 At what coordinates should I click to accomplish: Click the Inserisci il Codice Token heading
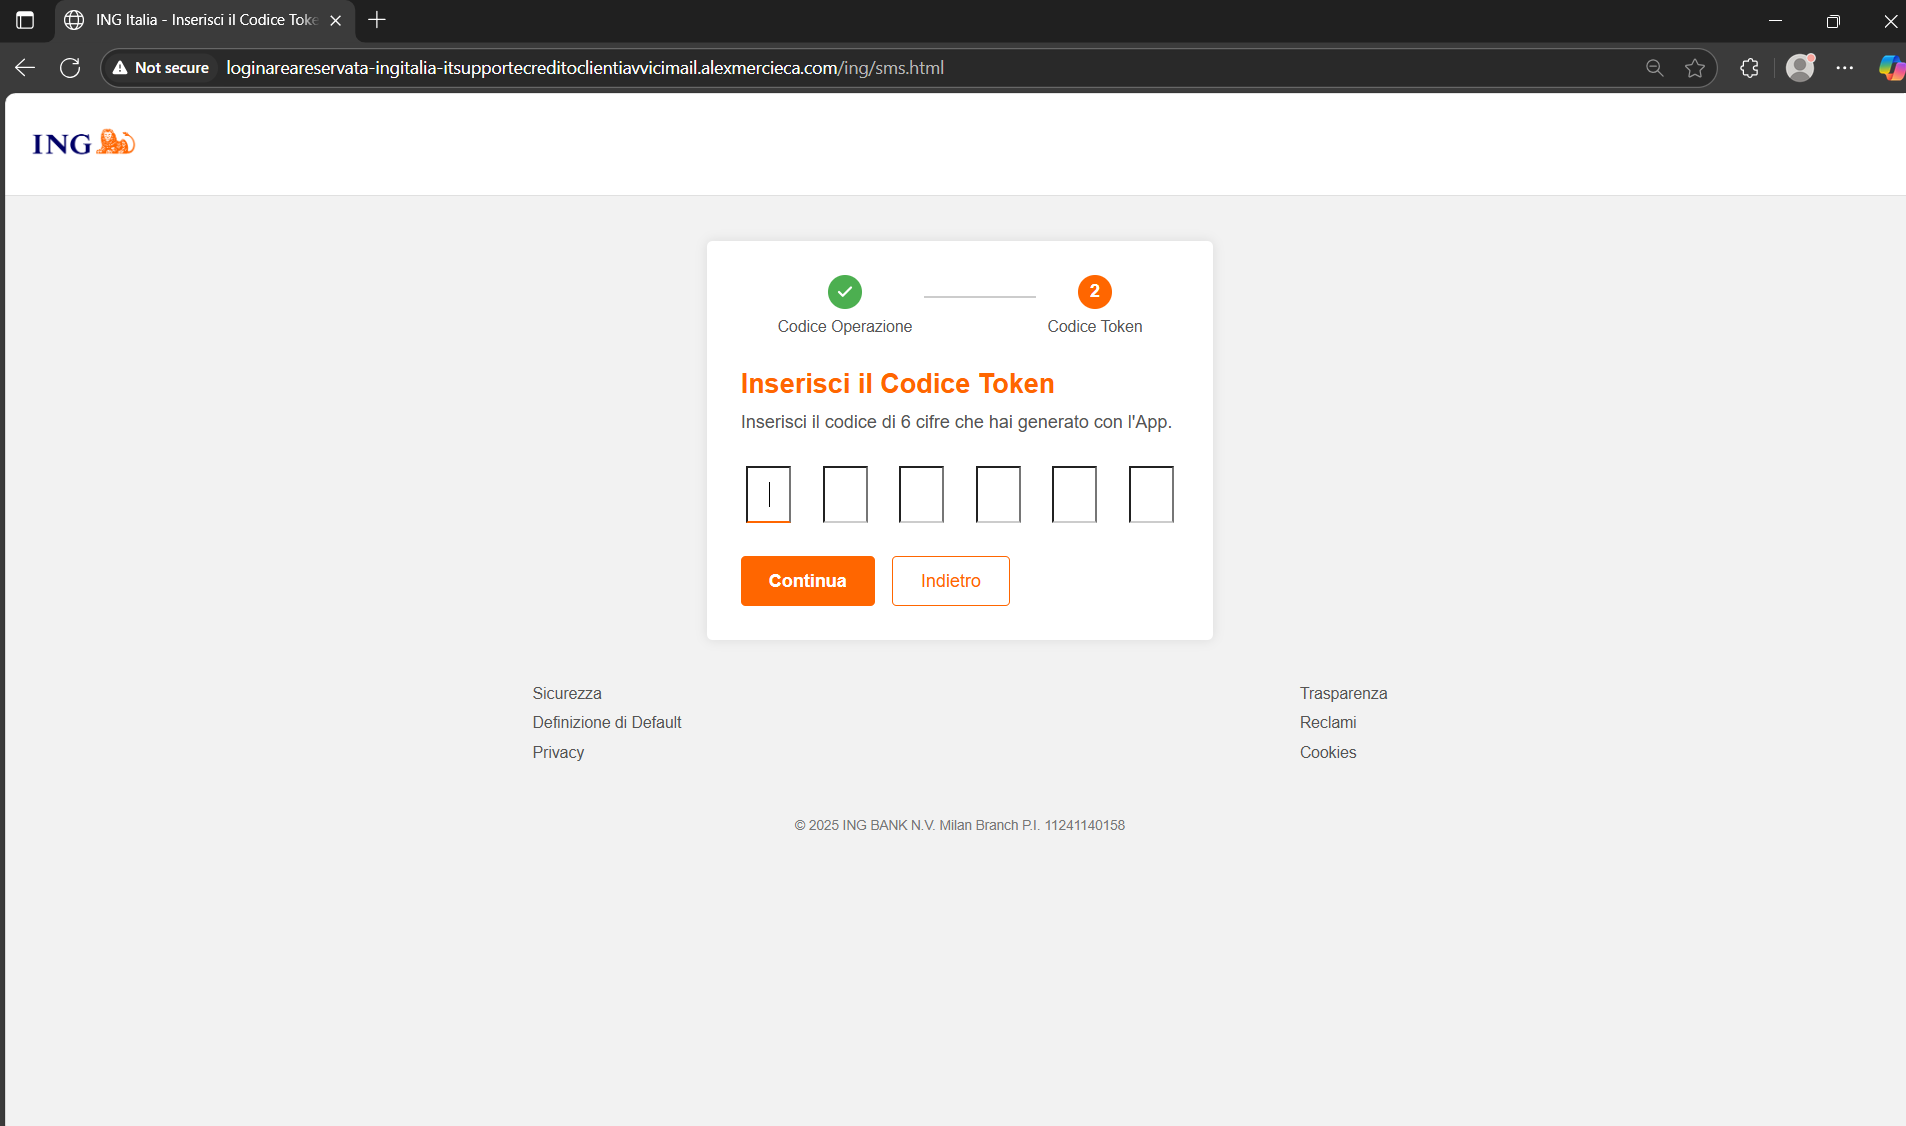pyautogui.click(x=897, y=384)
